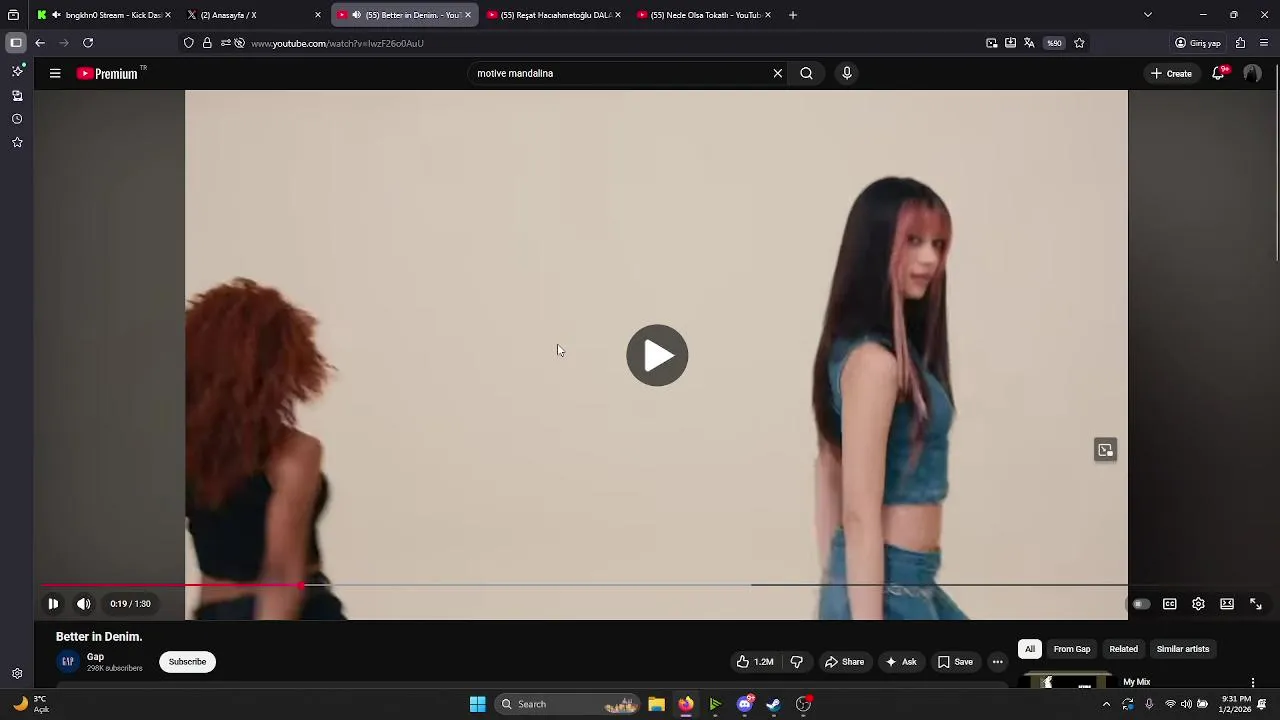Open sidebar bookmarks star icon

(x=17, y=143)
